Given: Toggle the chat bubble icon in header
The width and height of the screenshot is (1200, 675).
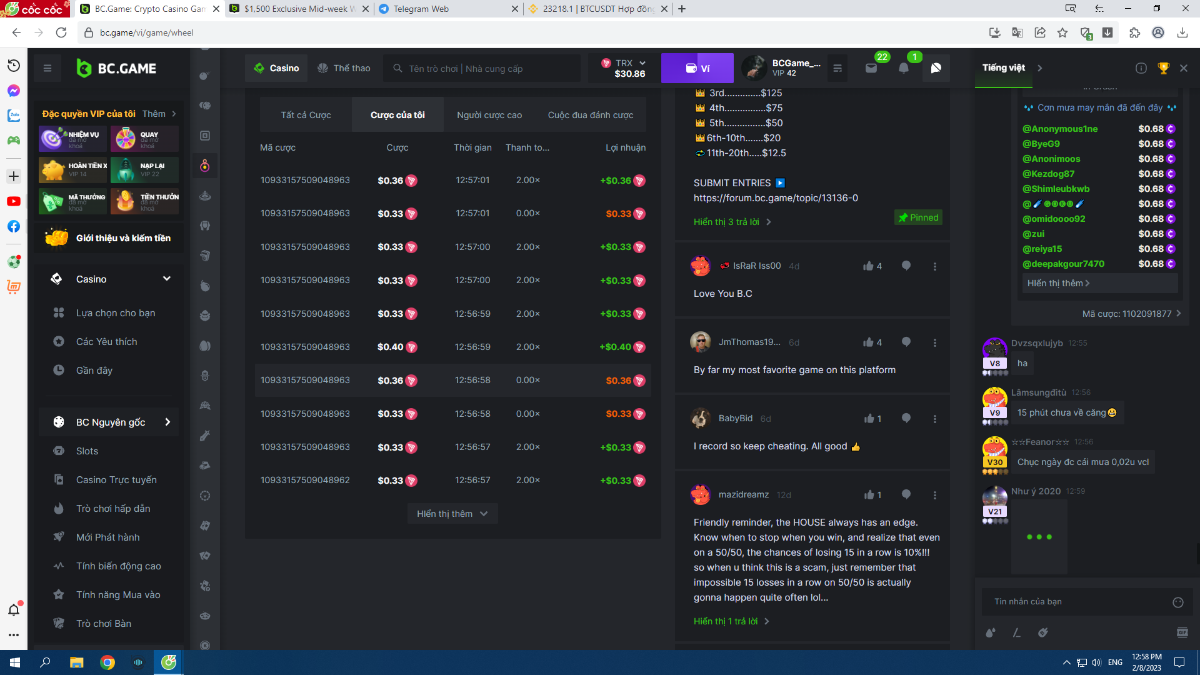Looking at the screenshot, I should 936,68.
